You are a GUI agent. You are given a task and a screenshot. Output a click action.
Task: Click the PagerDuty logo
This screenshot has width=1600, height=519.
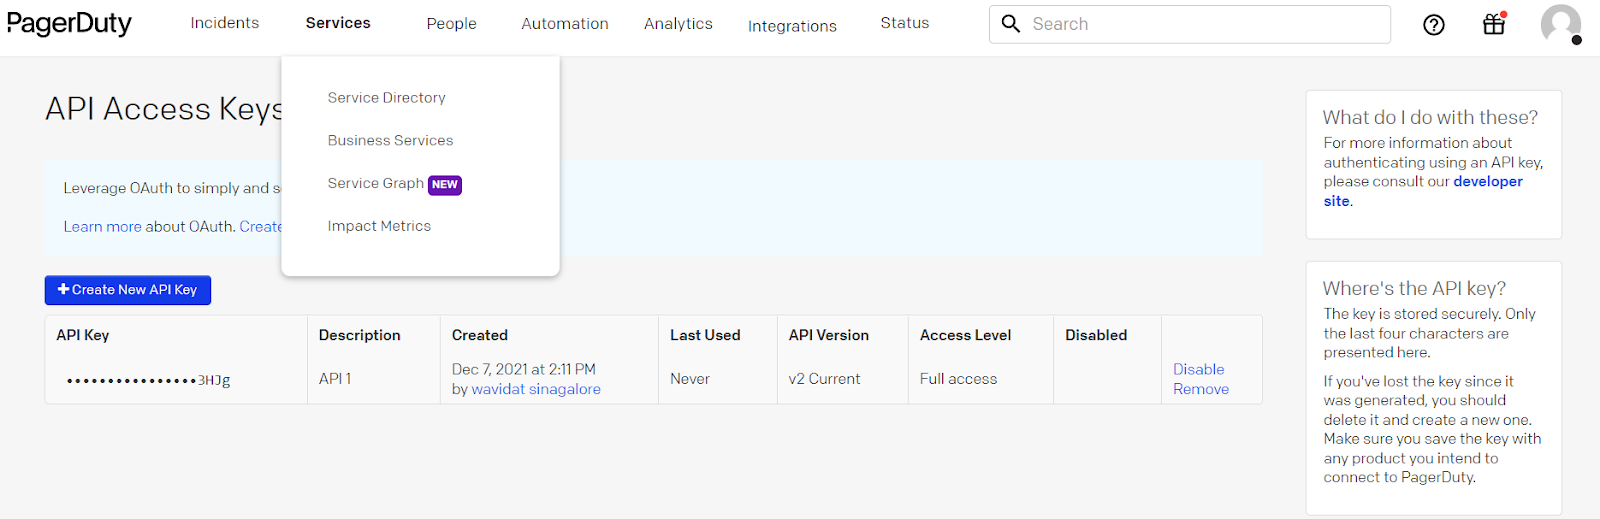click(x=69, y=23)
